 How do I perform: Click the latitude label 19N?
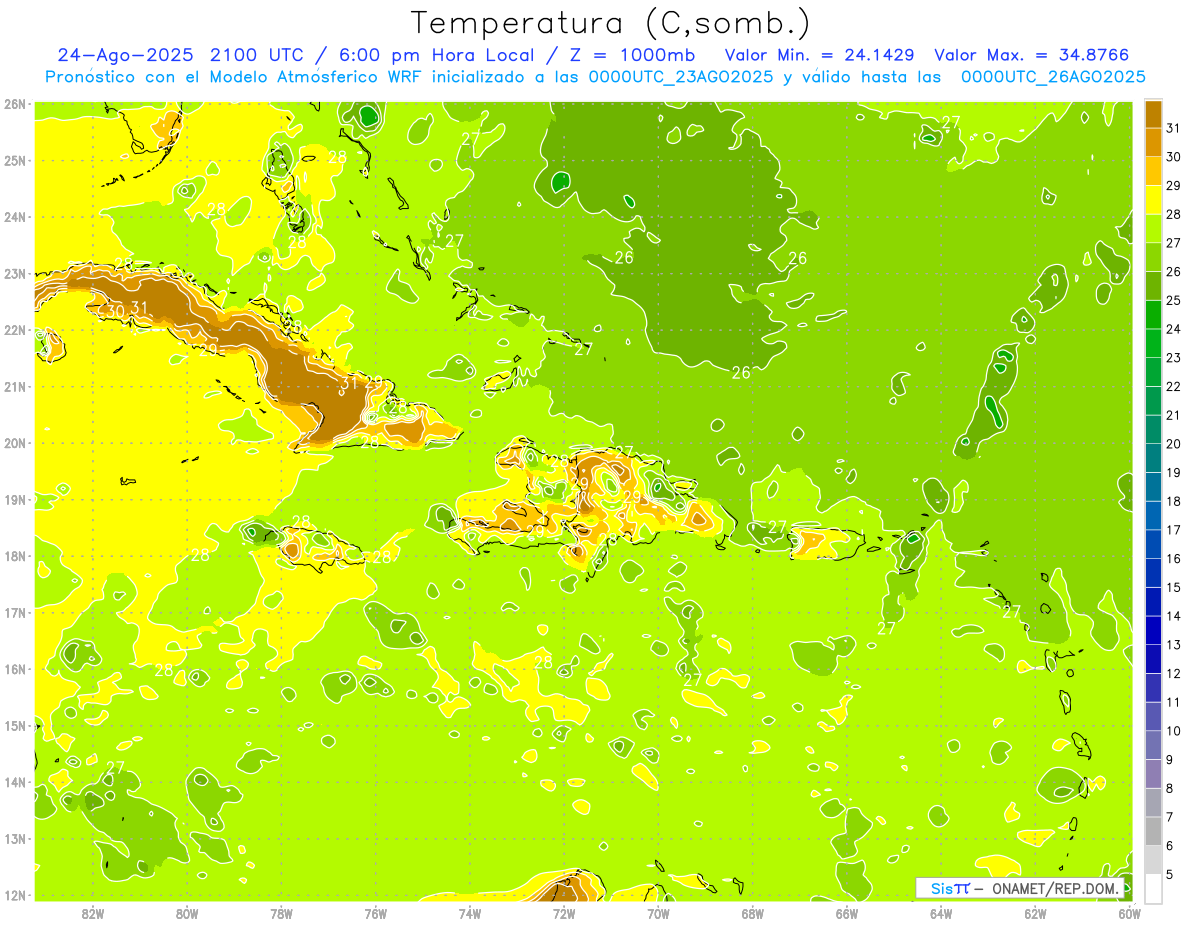point(15,499)
